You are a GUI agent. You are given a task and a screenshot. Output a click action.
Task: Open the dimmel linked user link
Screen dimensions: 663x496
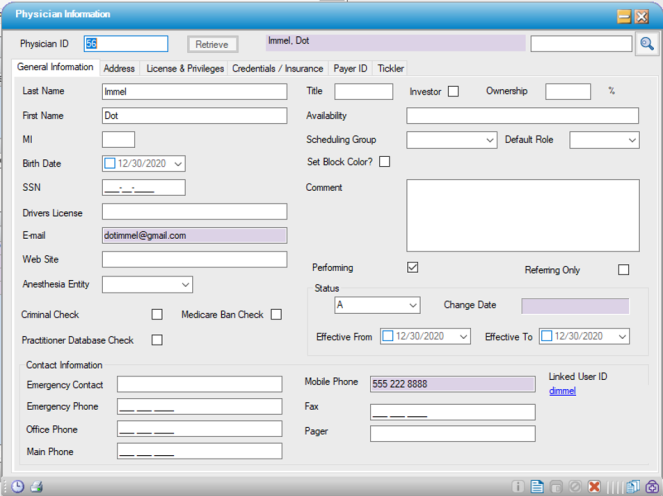click(x=562, y=391)
